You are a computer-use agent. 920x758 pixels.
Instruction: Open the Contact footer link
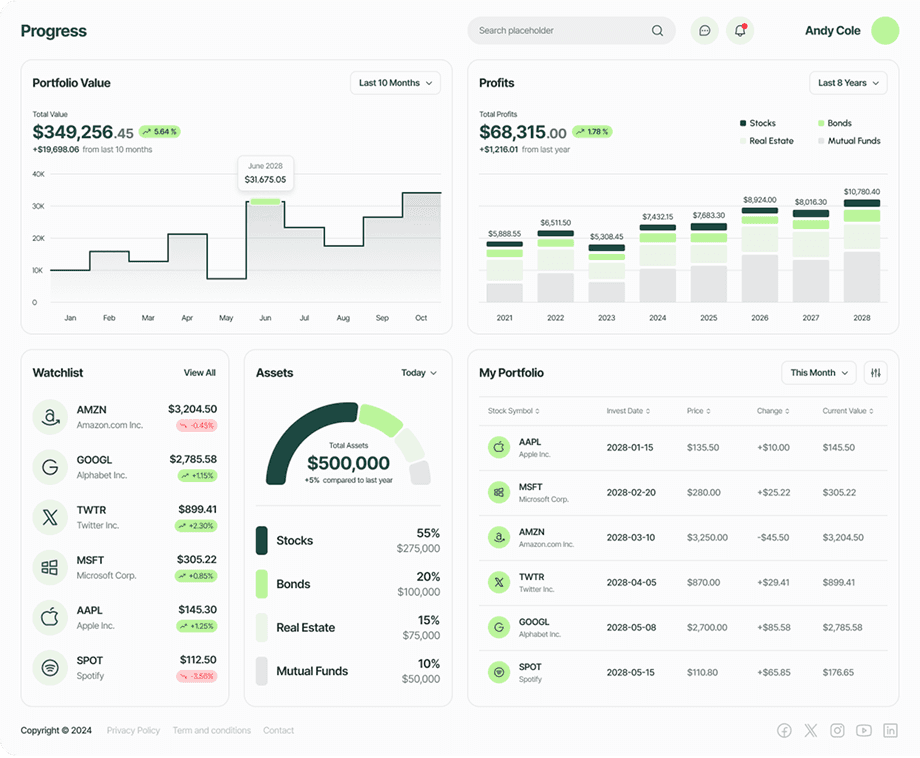click(x=278, y=730)
